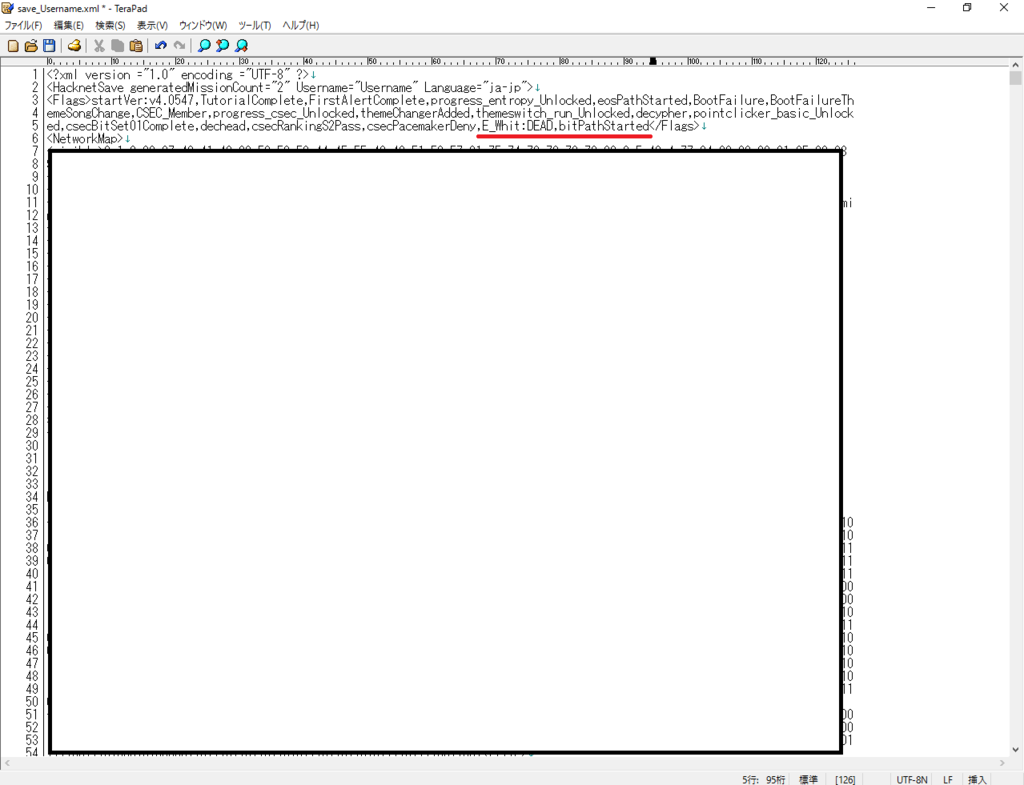Click the CSEC_Member flag on line 4
The width and height of the screenshot is (1024, 785).
click(x=171, y=114)
